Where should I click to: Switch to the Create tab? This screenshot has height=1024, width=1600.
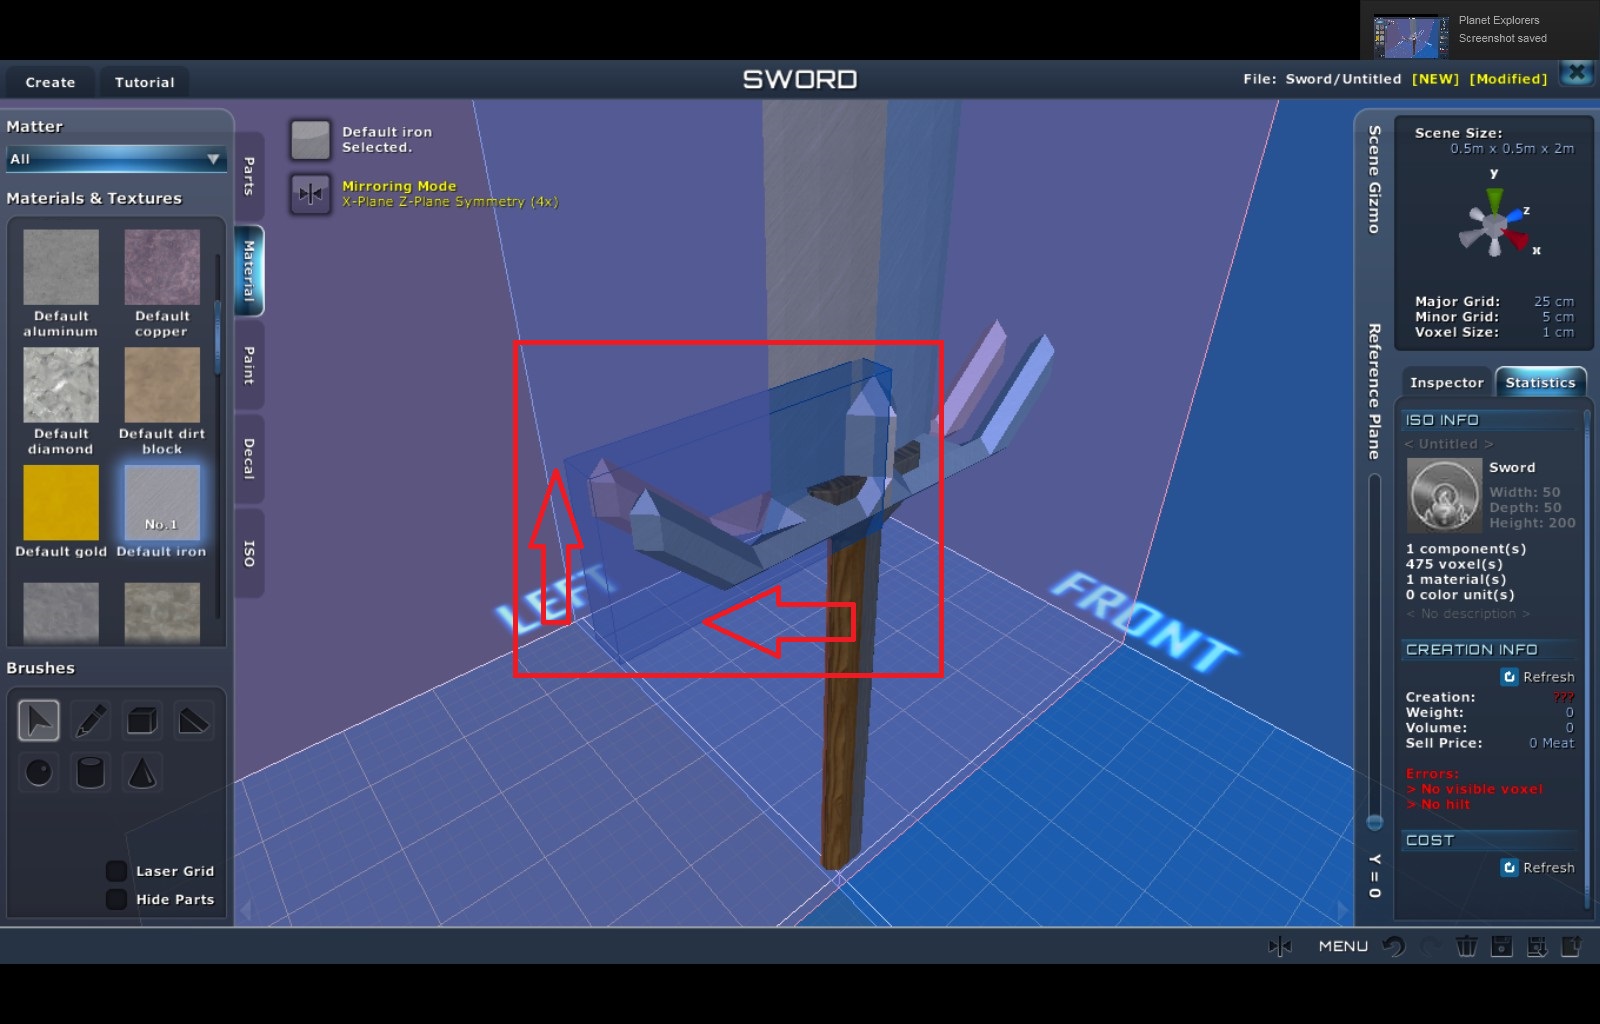[50, 82]
